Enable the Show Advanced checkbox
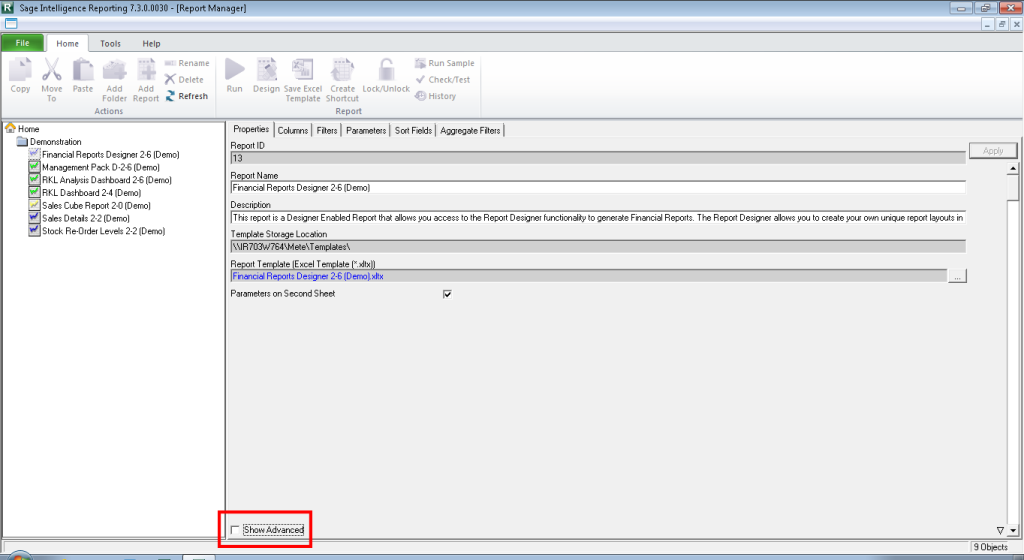1024x560 pixels. [235, 530]
